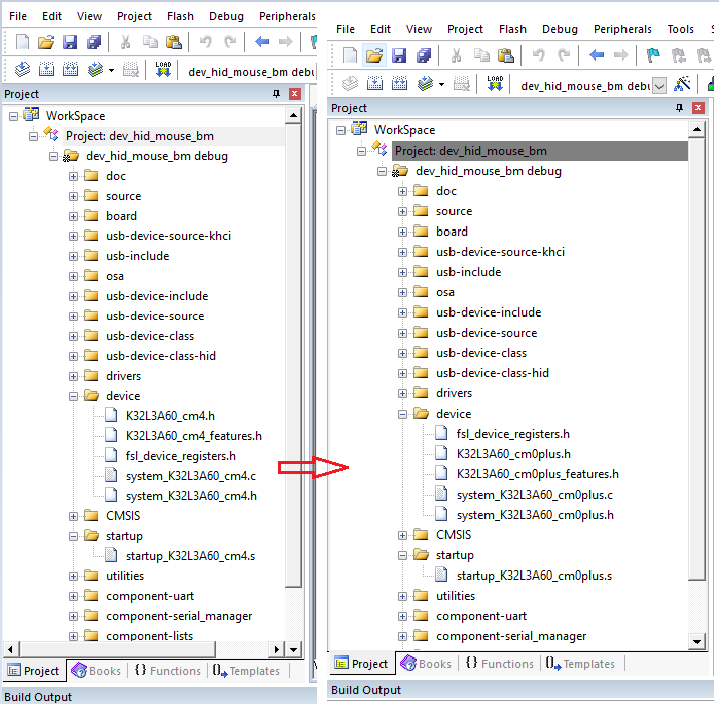
Task: Click Options for Target wand icon in right window
Action: click(683, 85)
